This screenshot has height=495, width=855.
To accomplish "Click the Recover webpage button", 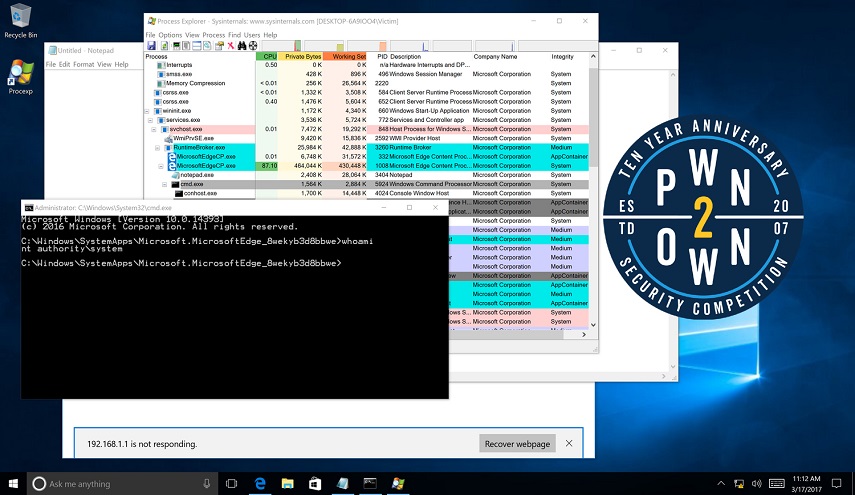I will [x=517, y=443].
